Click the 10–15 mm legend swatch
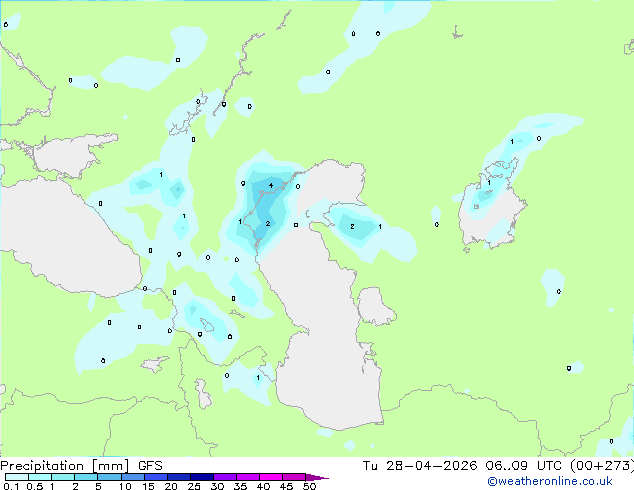Screen dimensions: 634x490 click(132, 477)
